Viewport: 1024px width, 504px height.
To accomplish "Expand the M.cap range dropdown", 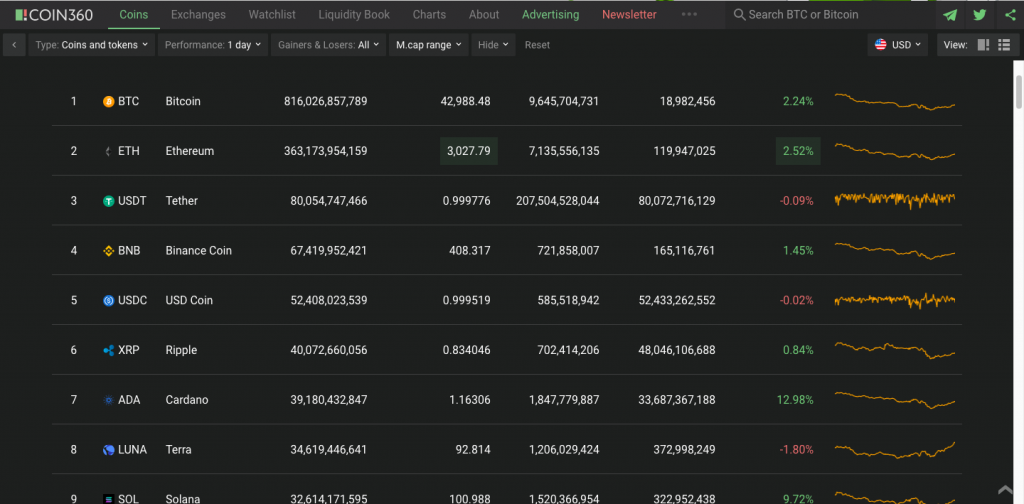I will [429, 45].
